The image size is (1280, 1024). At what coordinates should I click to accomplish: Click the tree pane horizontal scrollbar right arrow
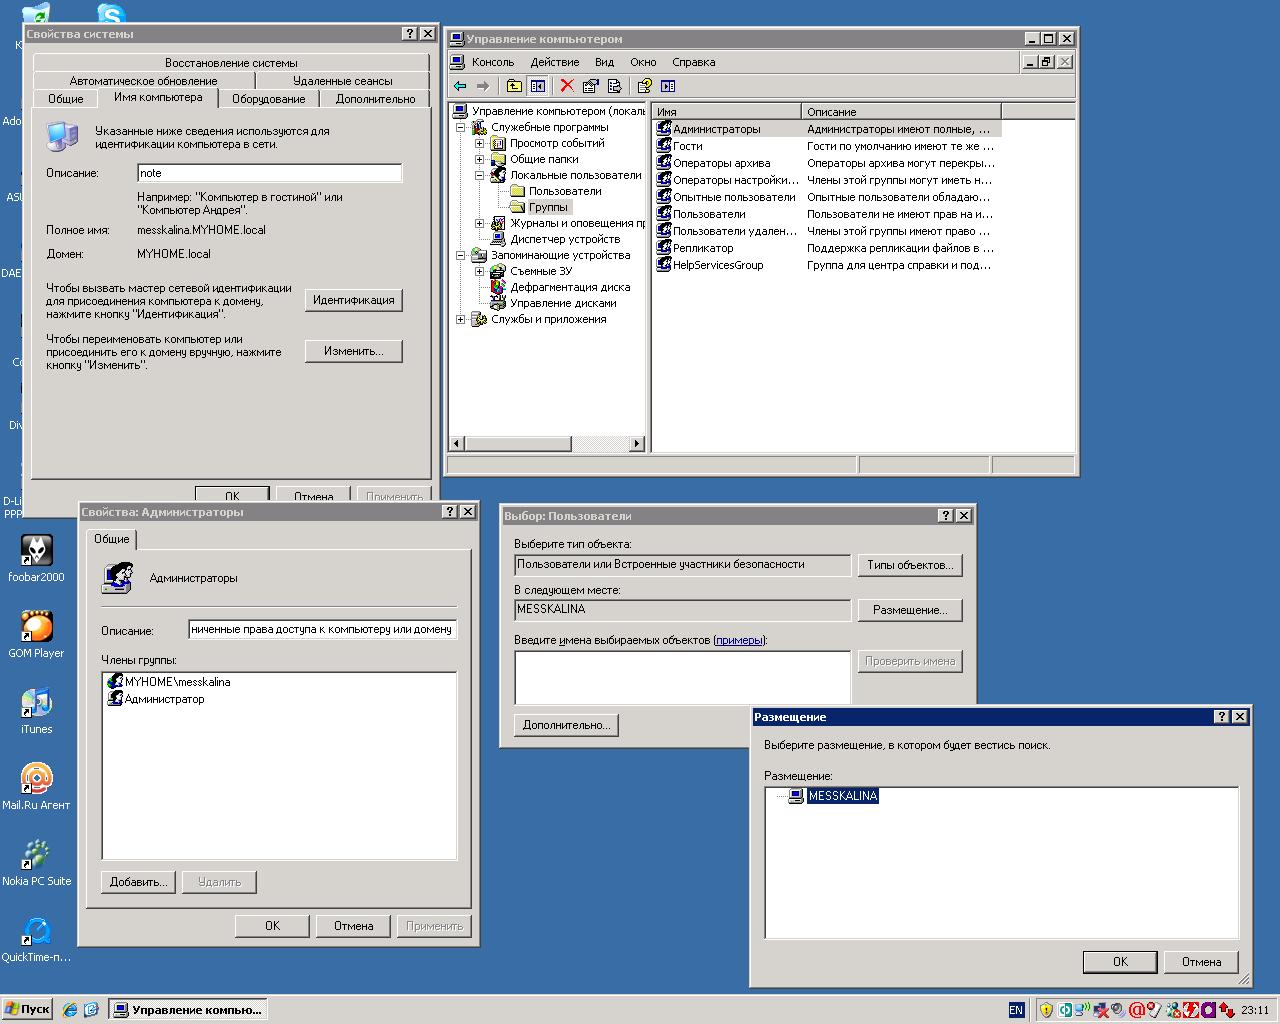tap(636, 443)
